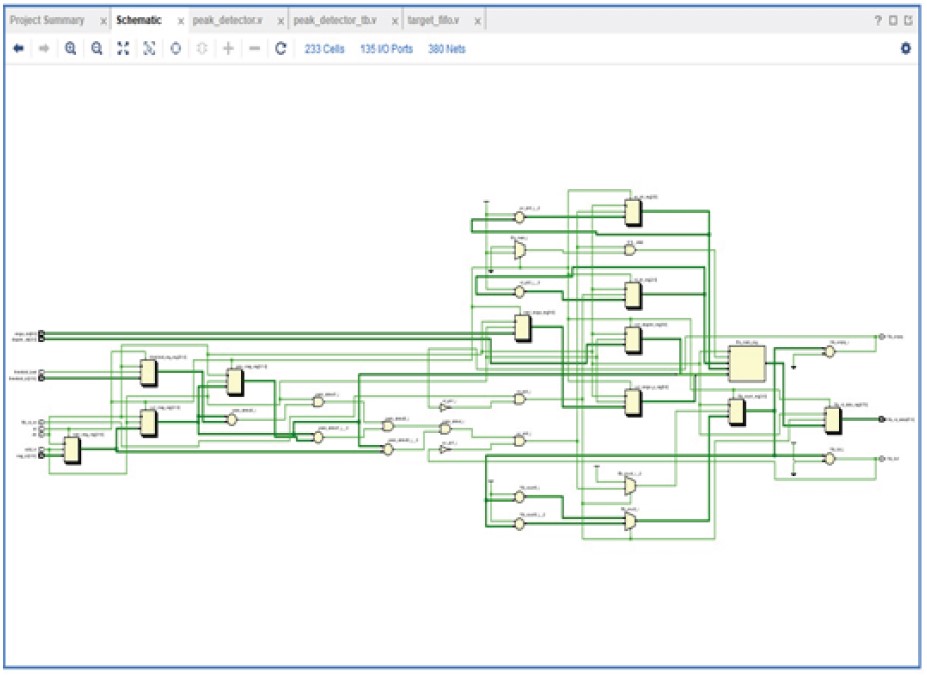The width and height of the screenshot is (927, 677).
Task: Click the Expand (plus) toolbar icon
Action: point(228,49)
